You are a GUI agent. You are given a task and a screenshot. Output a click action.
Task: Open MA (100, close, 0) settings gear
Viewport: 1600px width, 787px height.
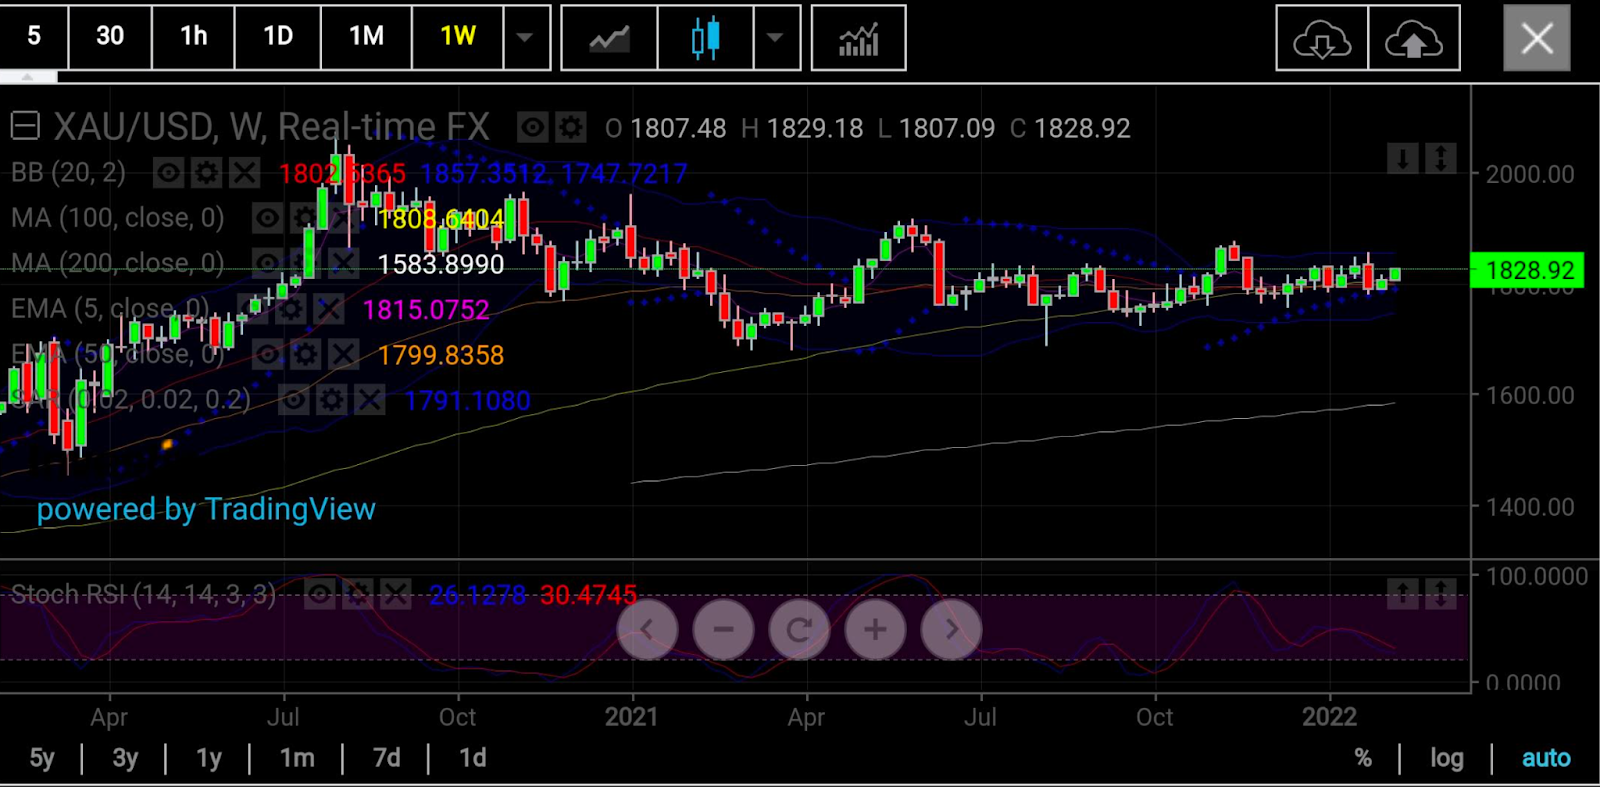point(305,218)
